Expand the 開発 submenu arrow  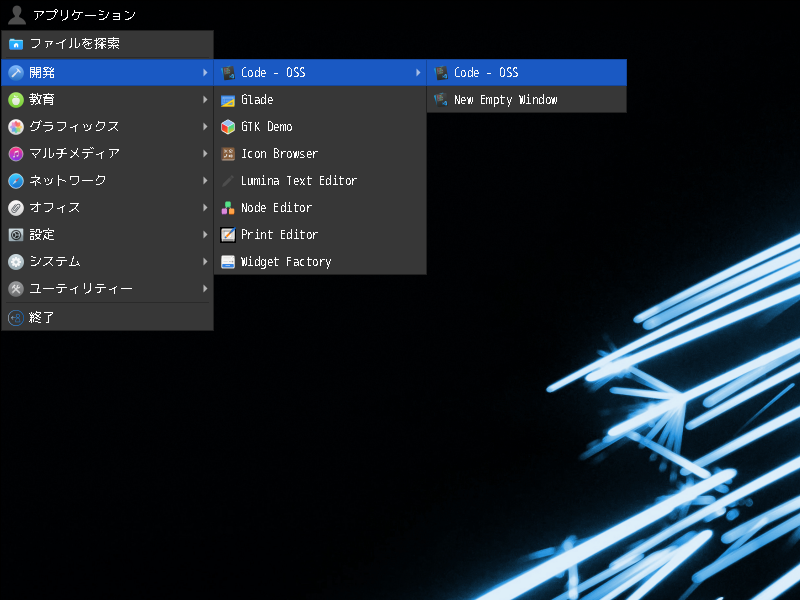point(205,72)
